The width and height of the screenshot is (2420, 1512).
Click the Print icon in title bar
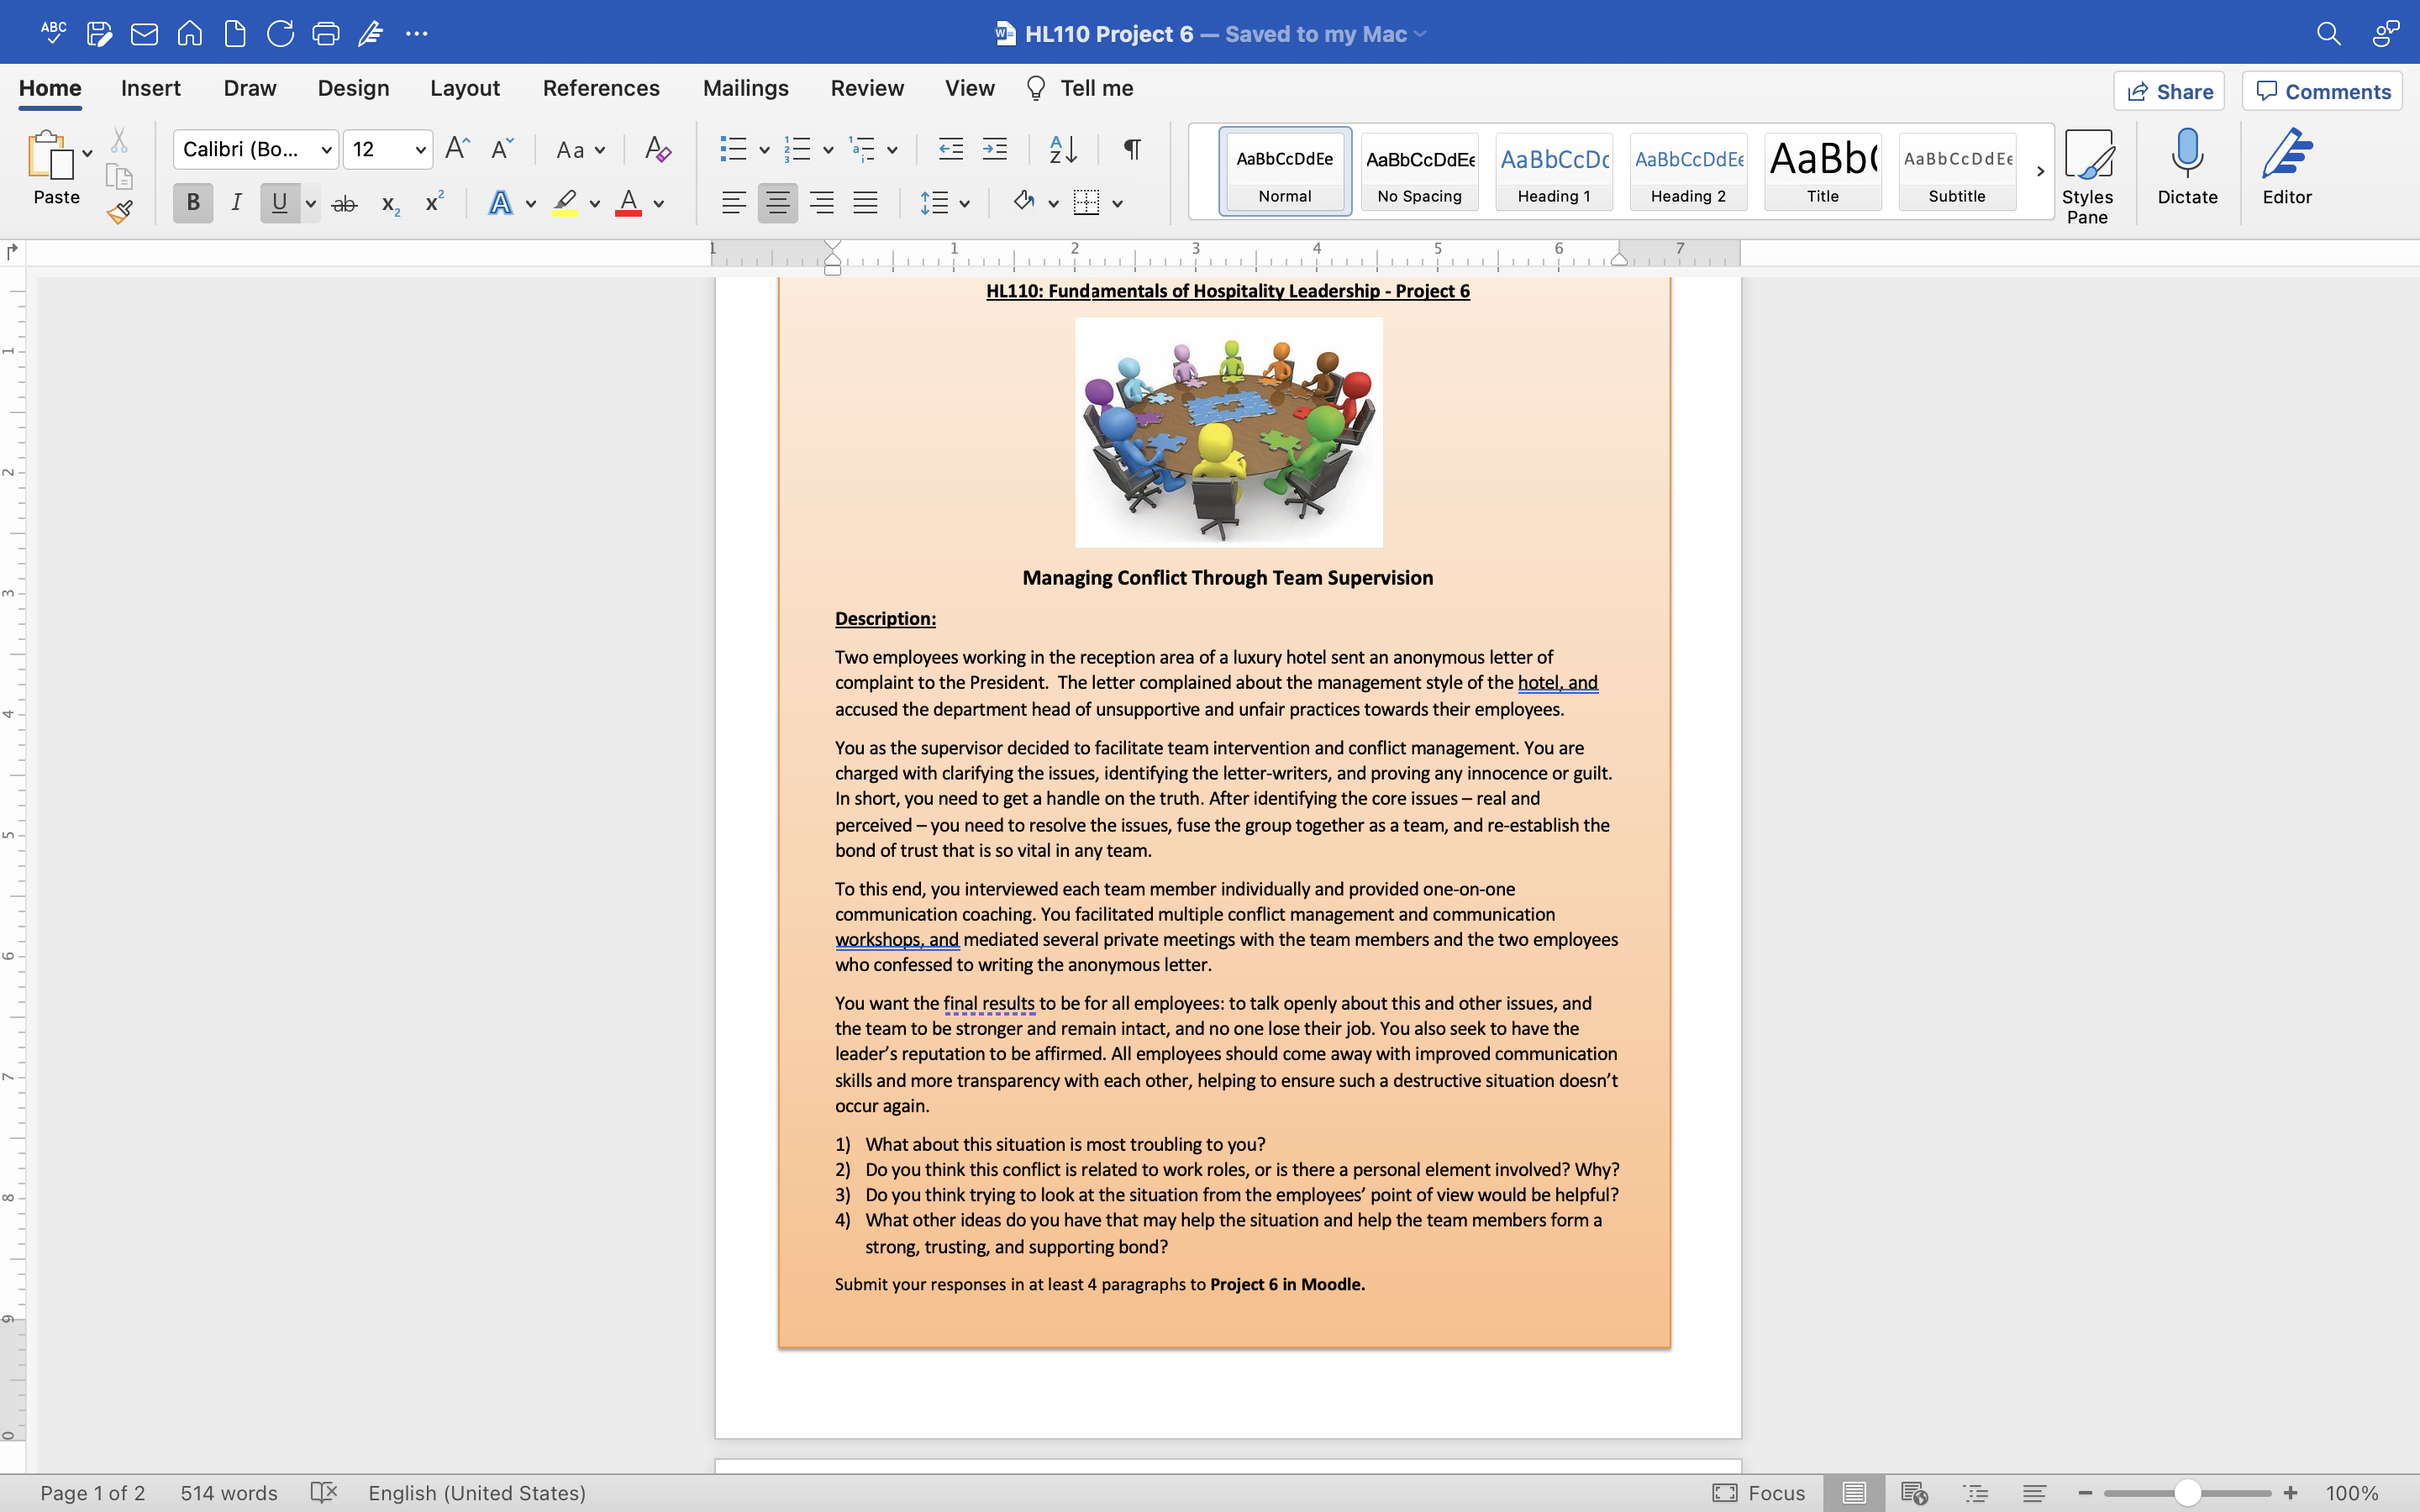point(325,34)
